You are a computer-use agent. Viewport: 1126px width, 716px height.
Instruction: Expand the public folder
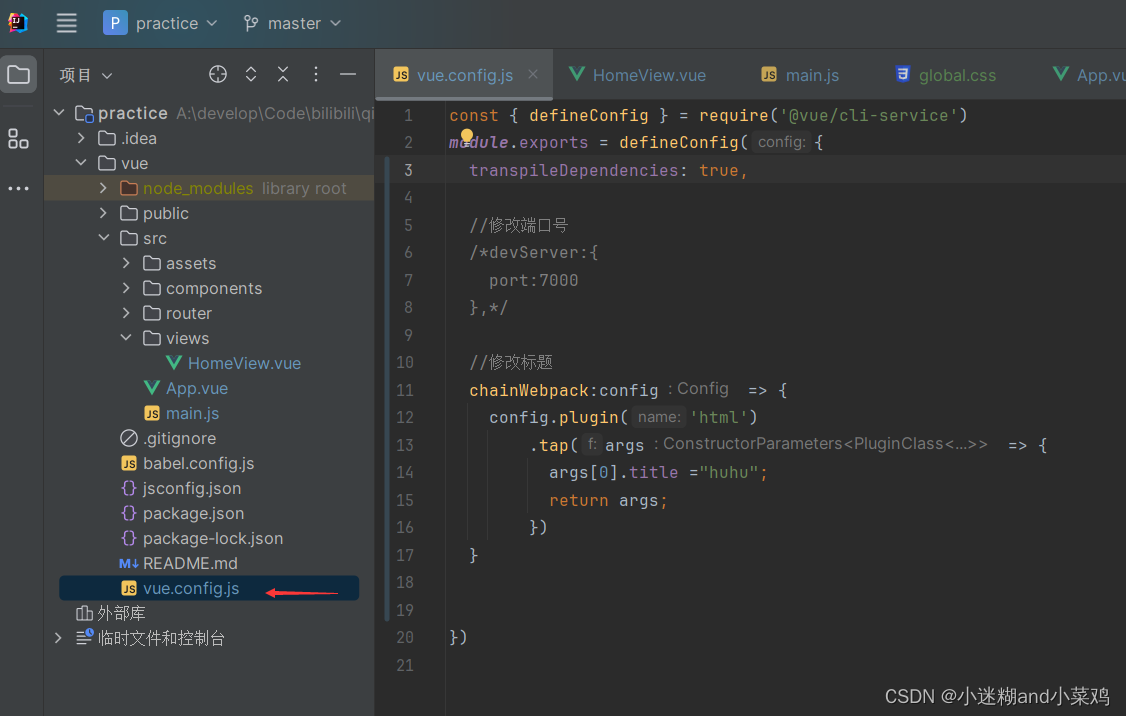(x=103, y=213)
